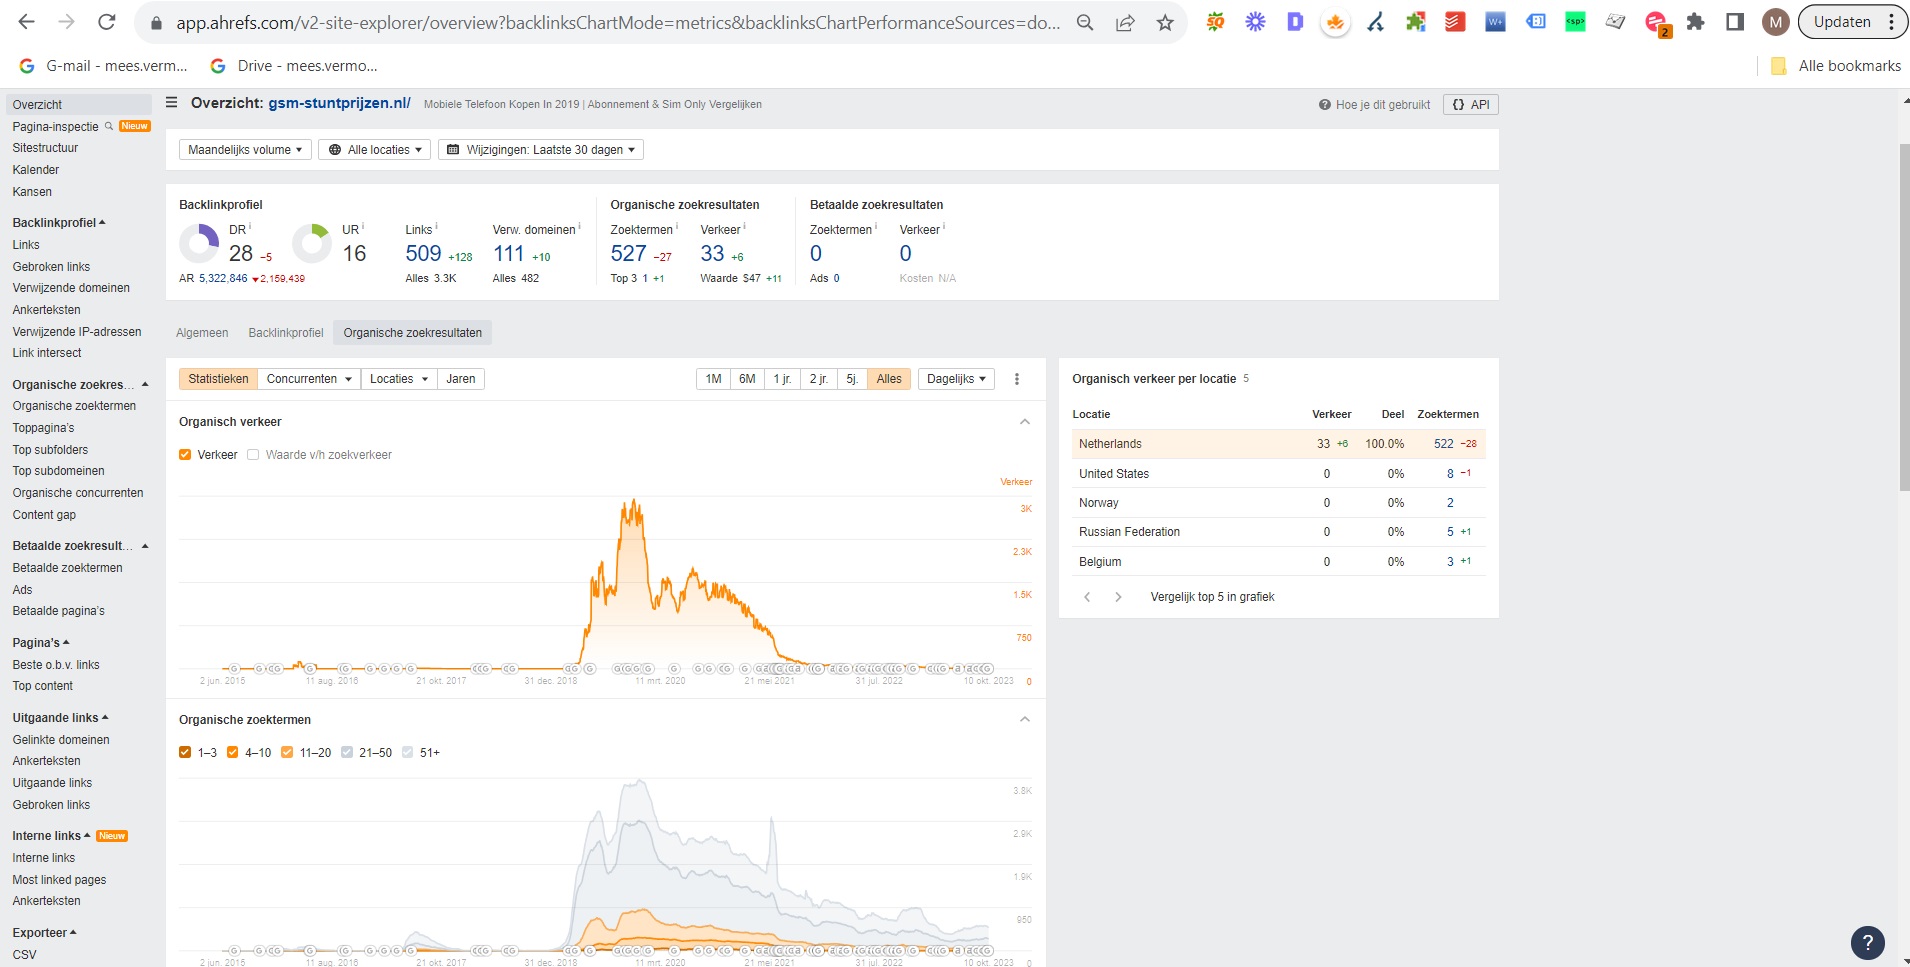The image size is (1910, 967).
Task: Click the Links info icon in Backlinkprofiel
Action: pos(437,226)
